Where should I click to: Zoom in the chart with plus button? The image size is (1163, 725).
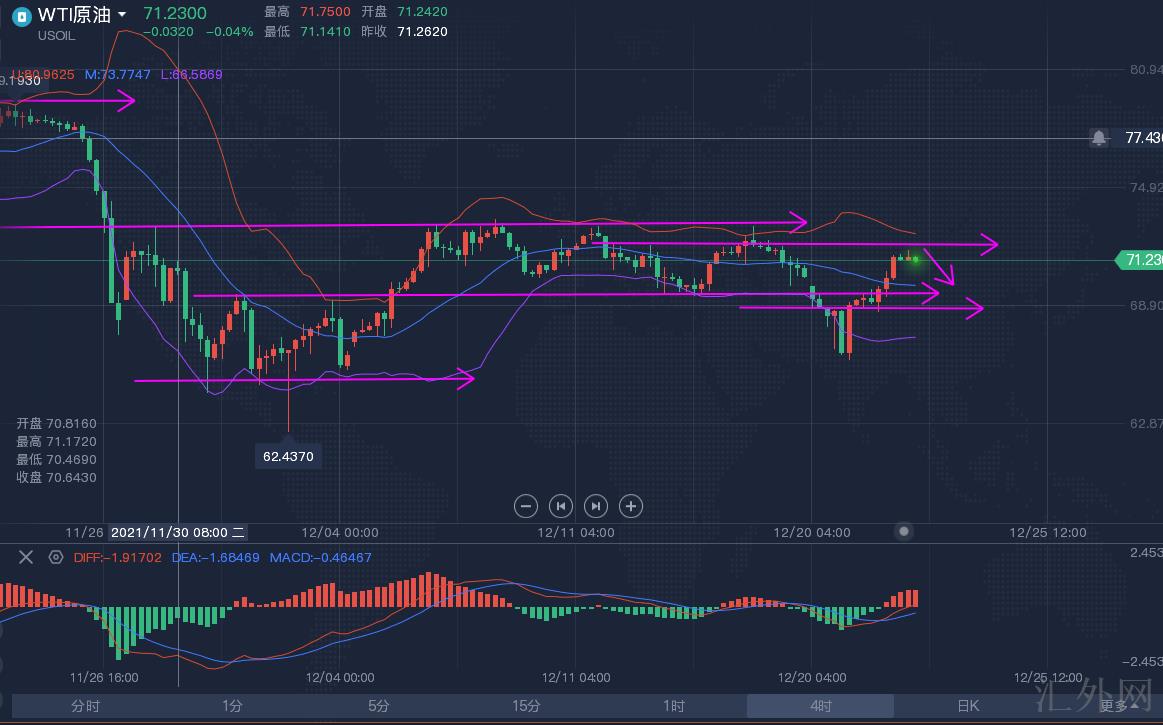(631, 506)
